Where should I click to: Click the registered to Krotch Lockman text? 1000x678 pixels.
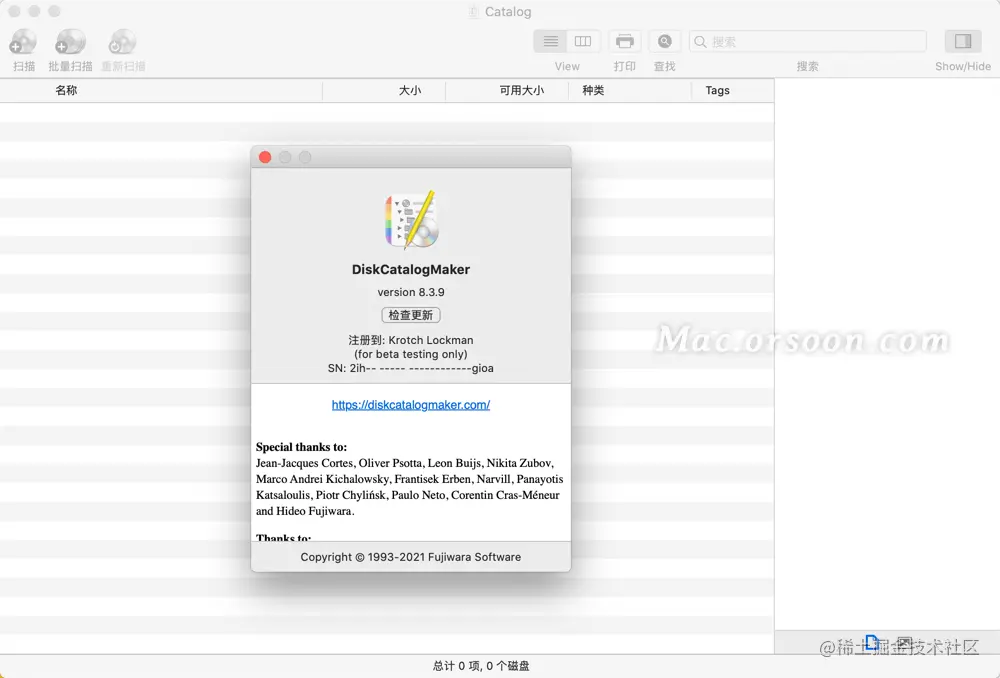click(411, 340)
